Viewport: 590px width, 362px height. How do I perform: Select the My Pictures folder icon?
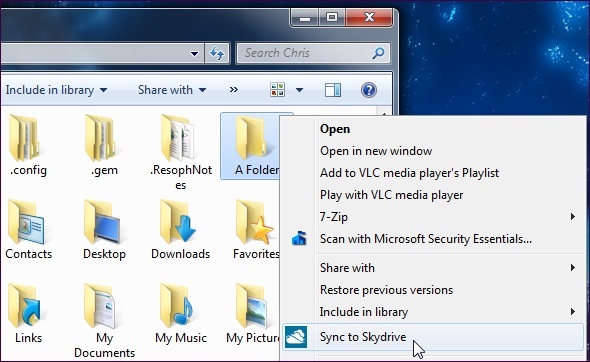coord(251,306)
